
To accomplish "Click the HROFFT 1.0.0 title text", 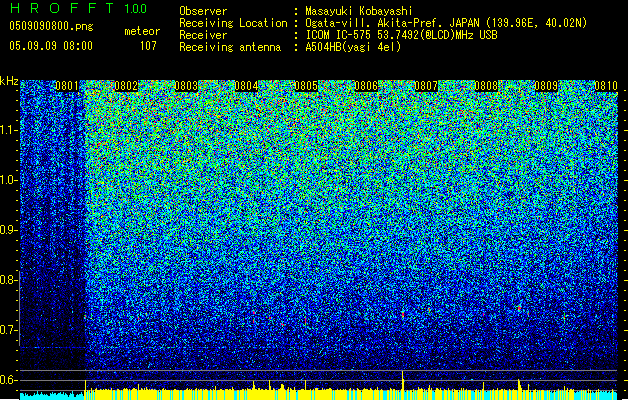I will click(x=78, y=8).
